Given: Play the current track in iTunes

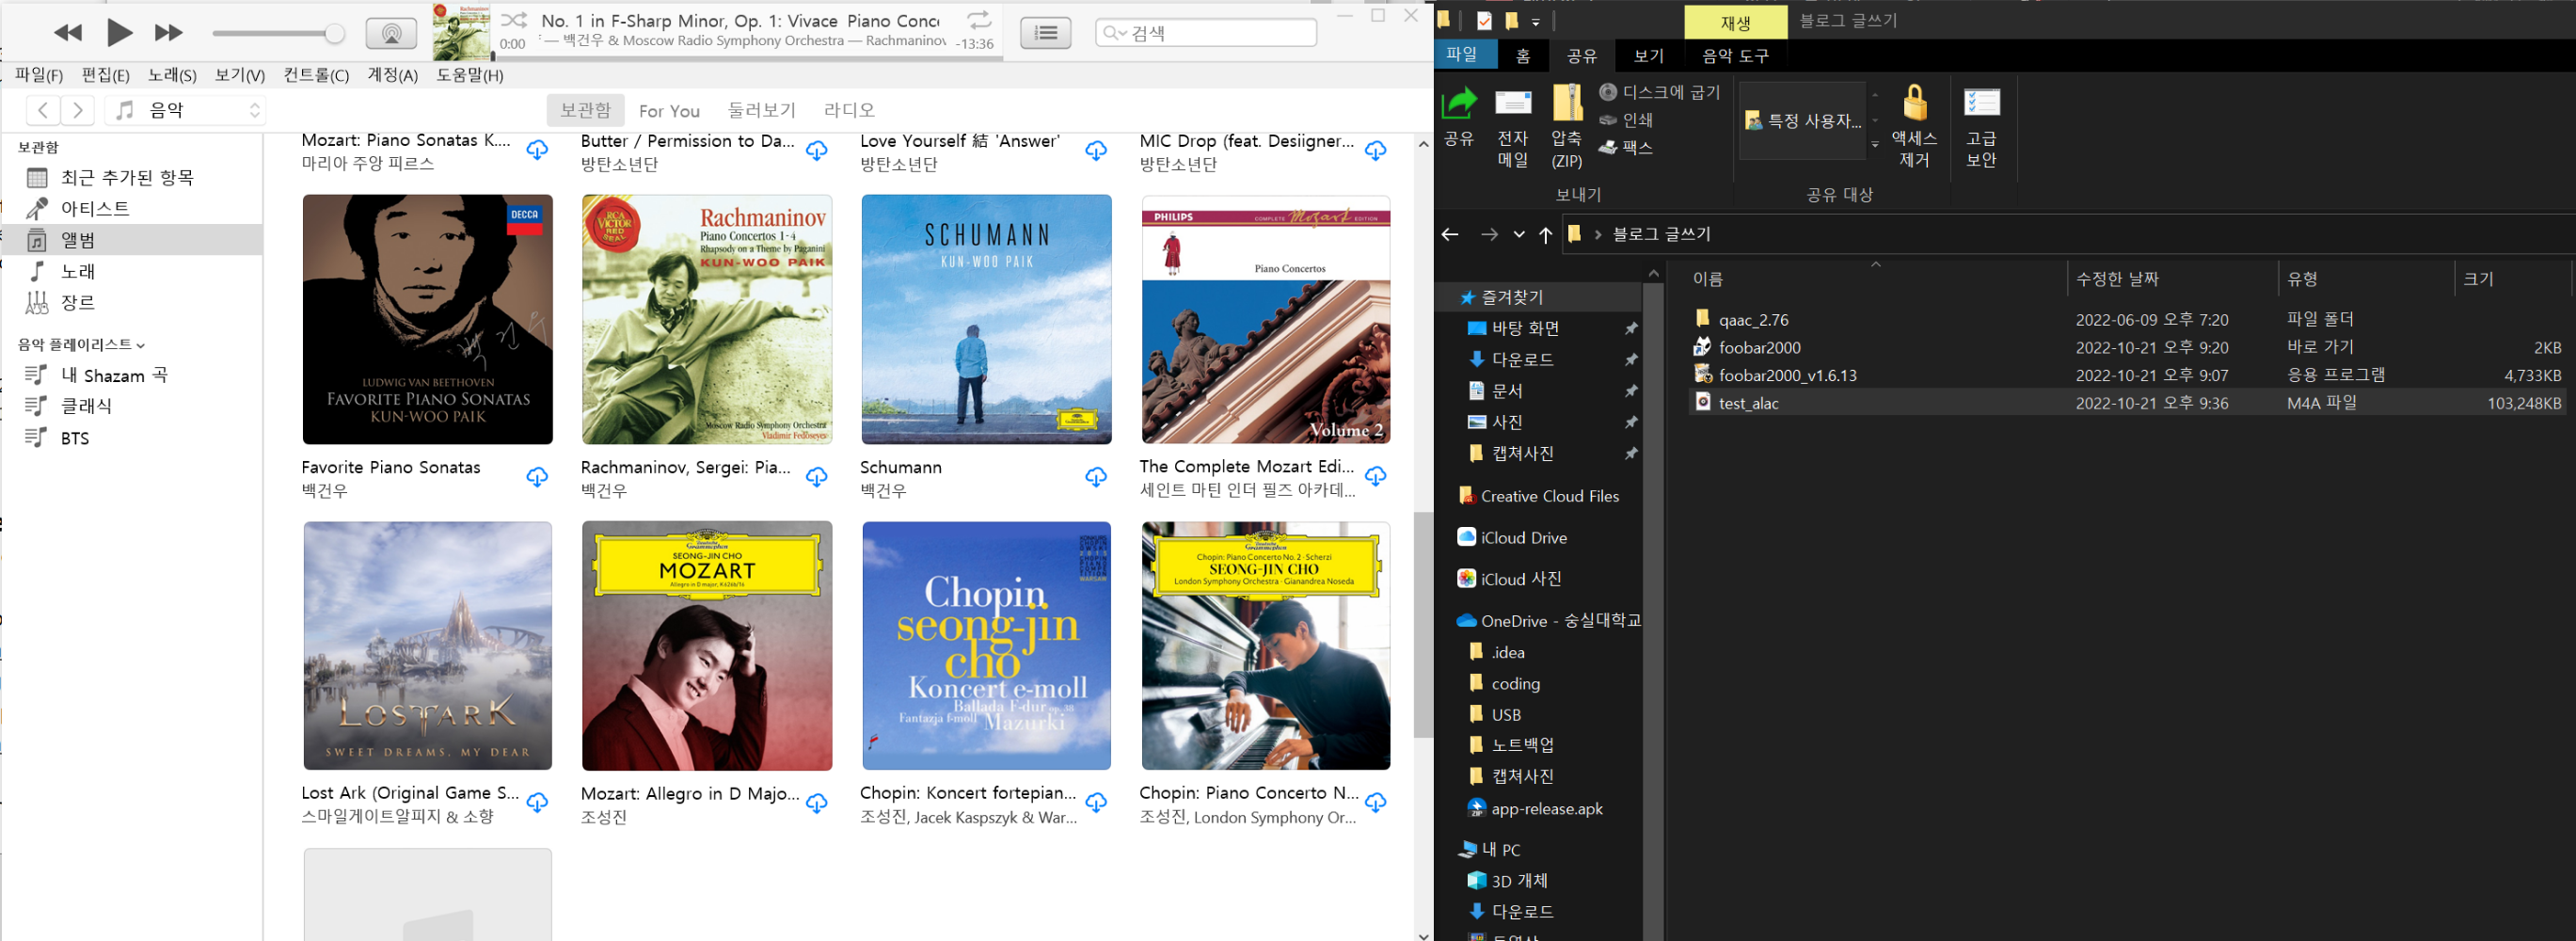Looking at the screenshot, I should point(119,33).
